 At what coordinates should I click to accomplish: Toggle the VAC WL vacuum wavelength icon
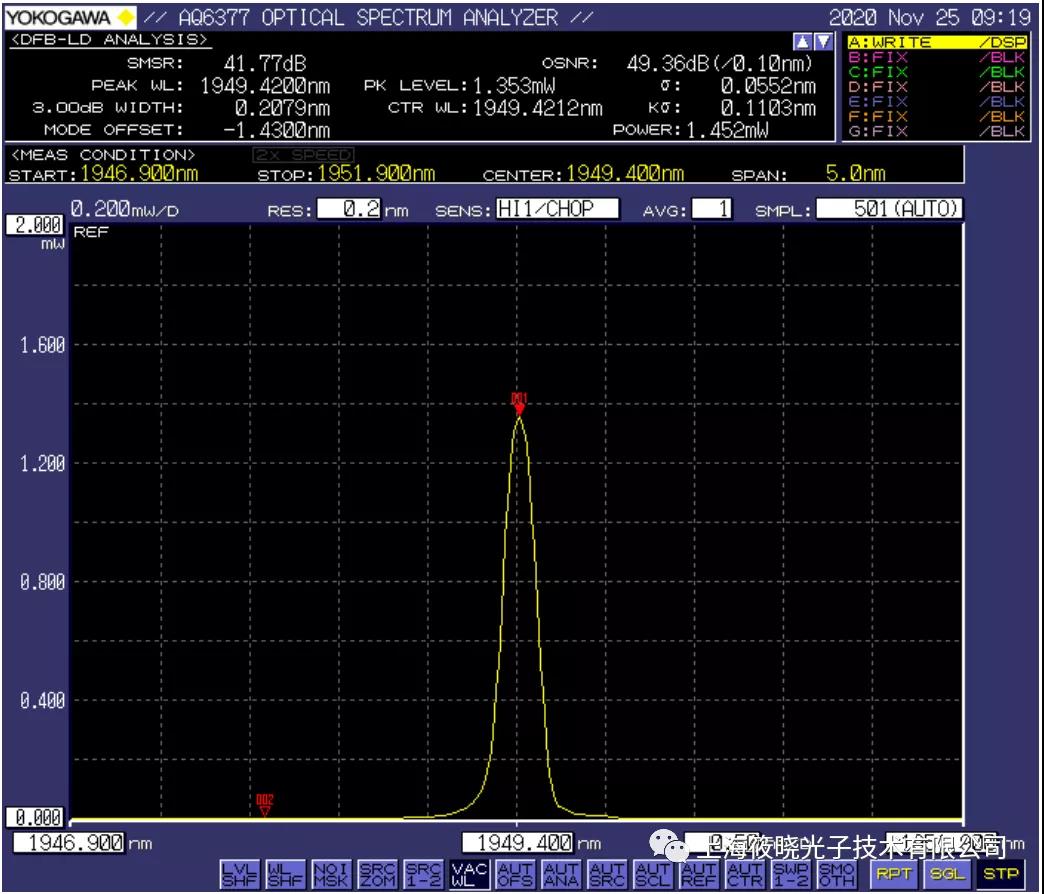pyautogui.click(x=469, y=874)
